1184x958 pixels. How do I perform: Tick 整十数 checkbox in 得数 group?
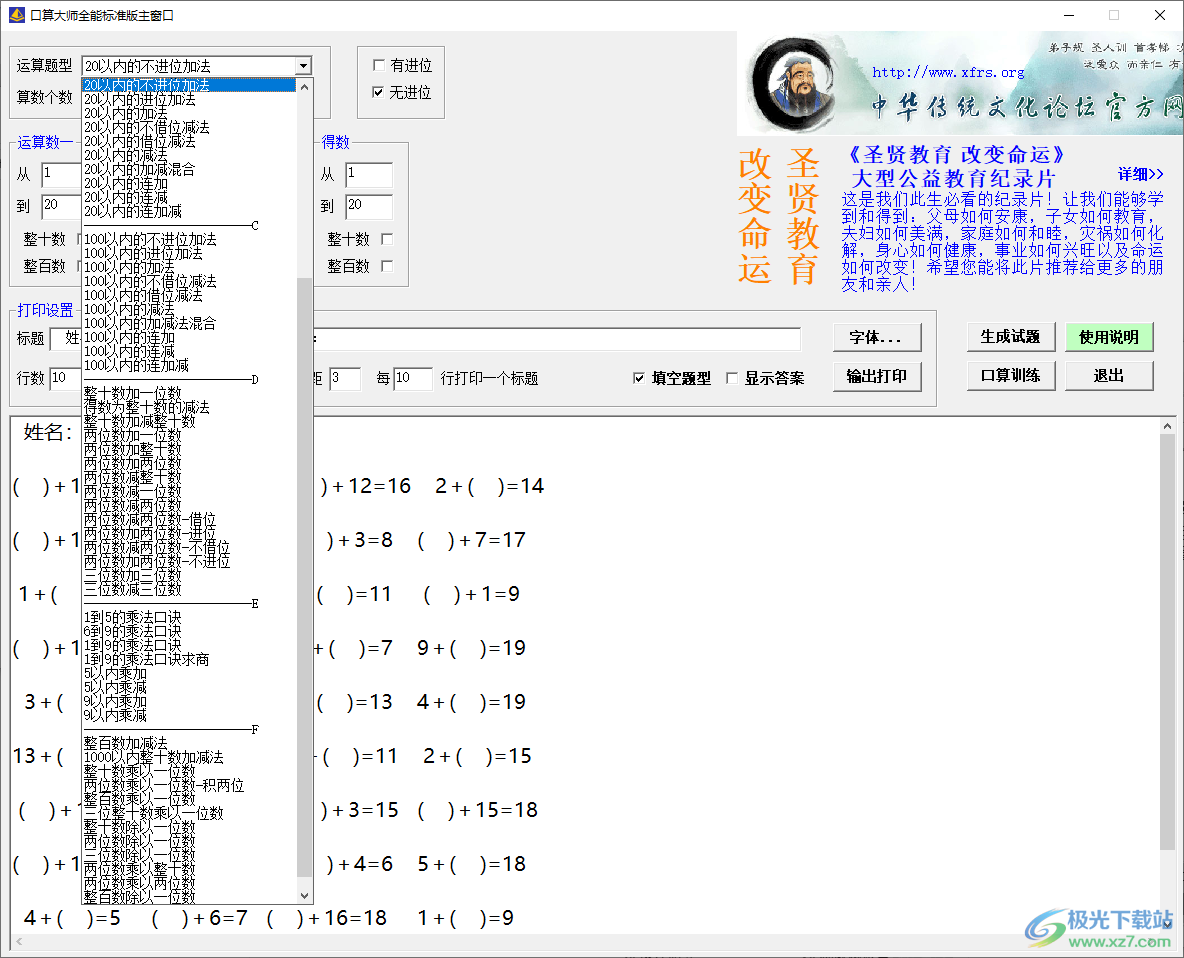[x=387, y=239]
